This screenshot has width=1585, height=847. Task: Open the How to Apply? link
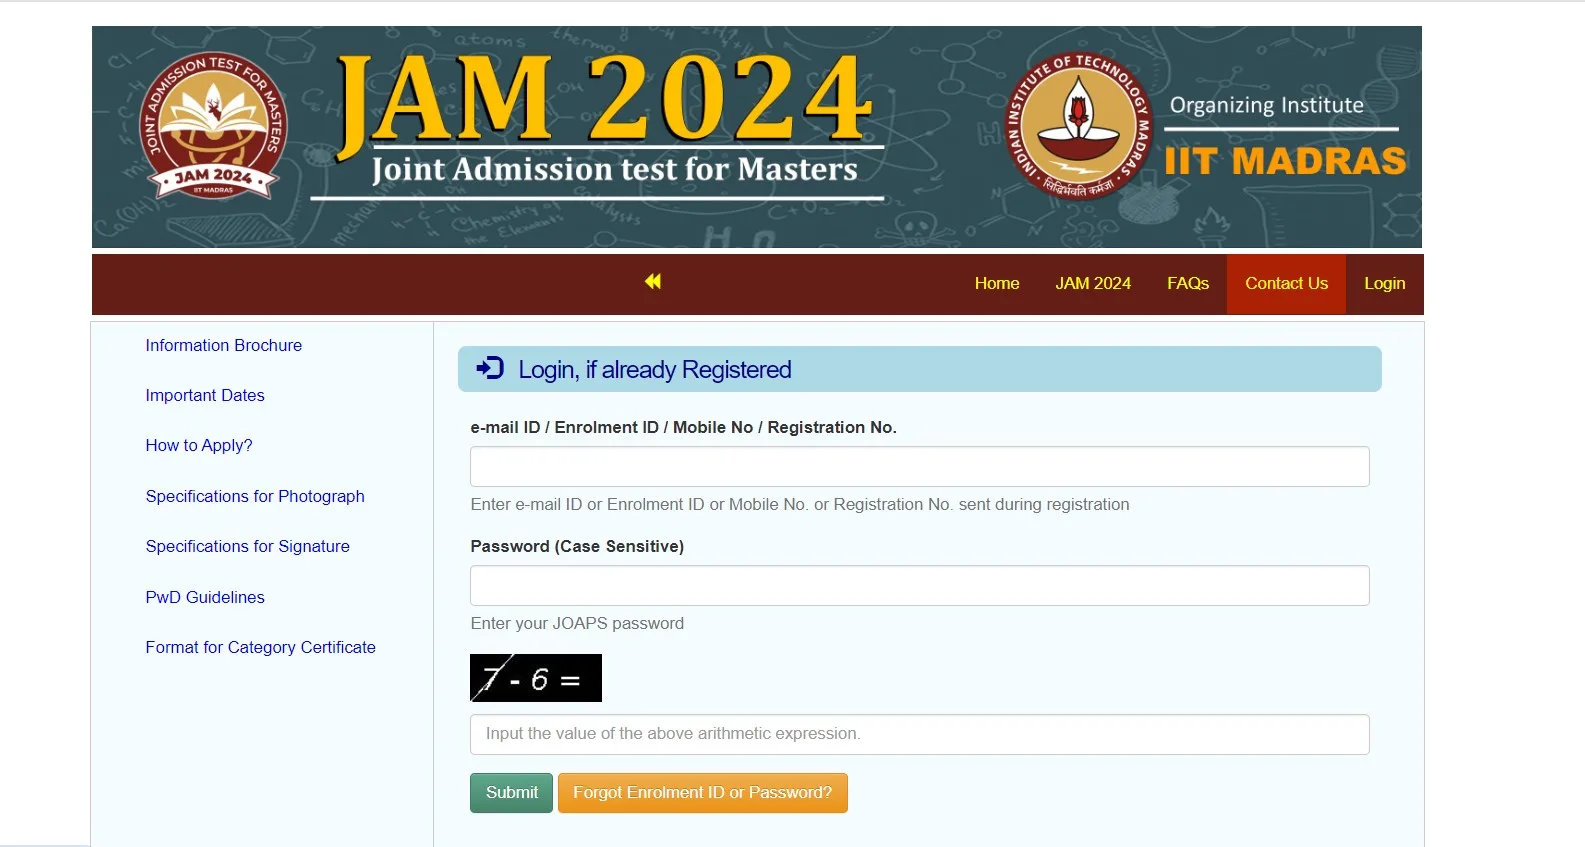coord(199,445)
